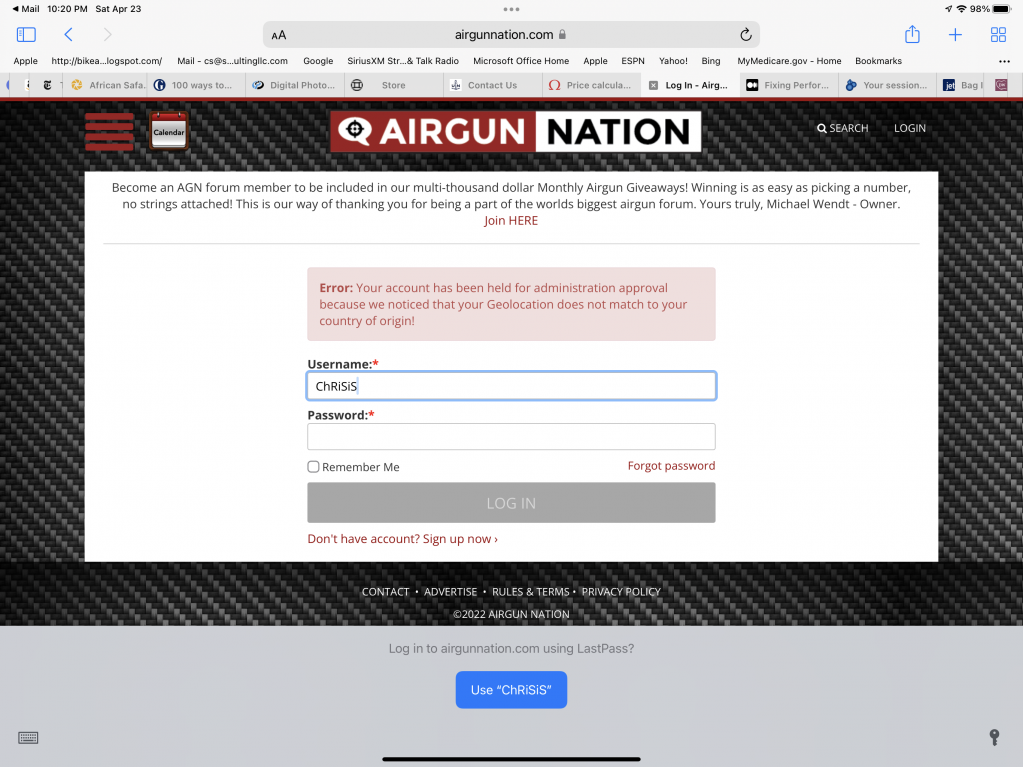Focus the Password input field
The height and width of the screenshot is (767, 1023).
pyautogui.click(x=512, y=436)
